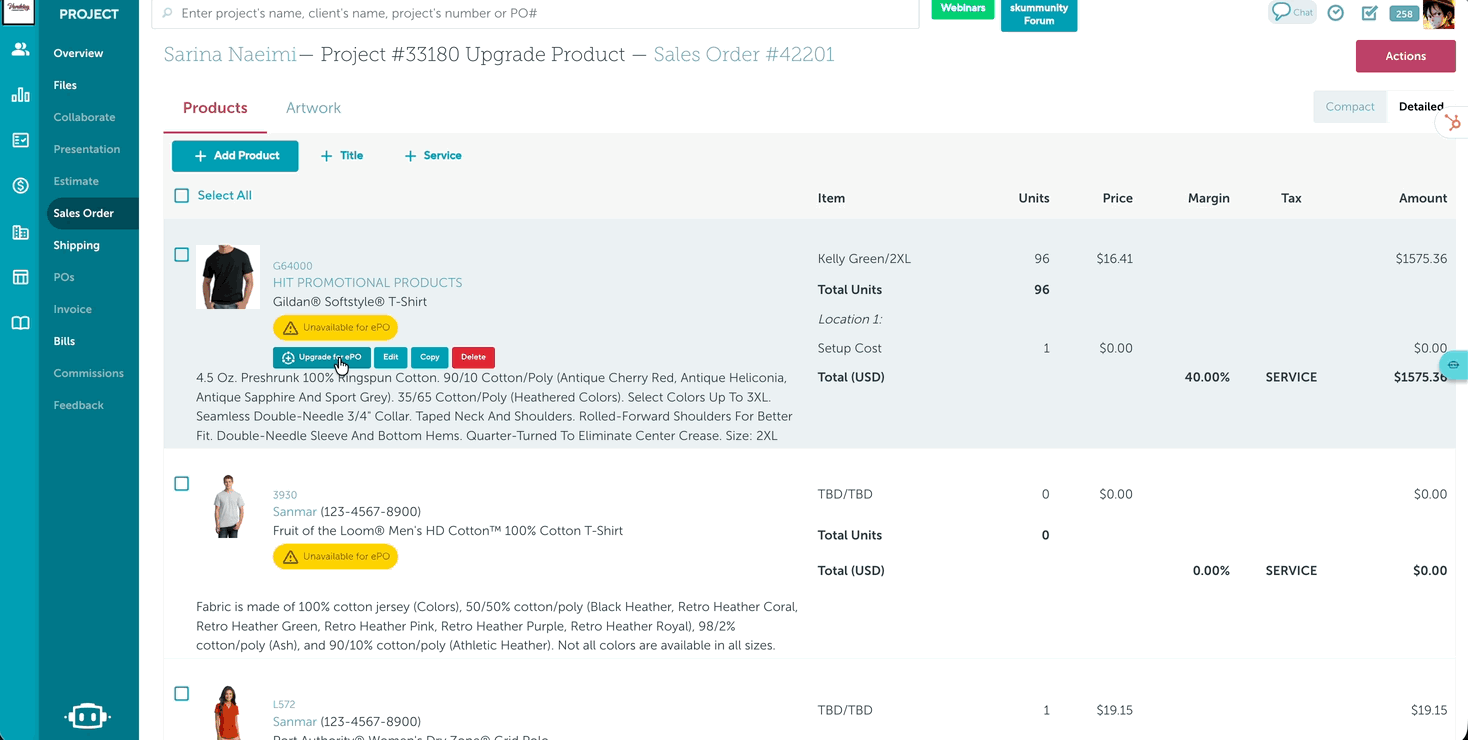Click the orange HubSpot icon
The image size is (1468, 740).
pos(1452,123)
